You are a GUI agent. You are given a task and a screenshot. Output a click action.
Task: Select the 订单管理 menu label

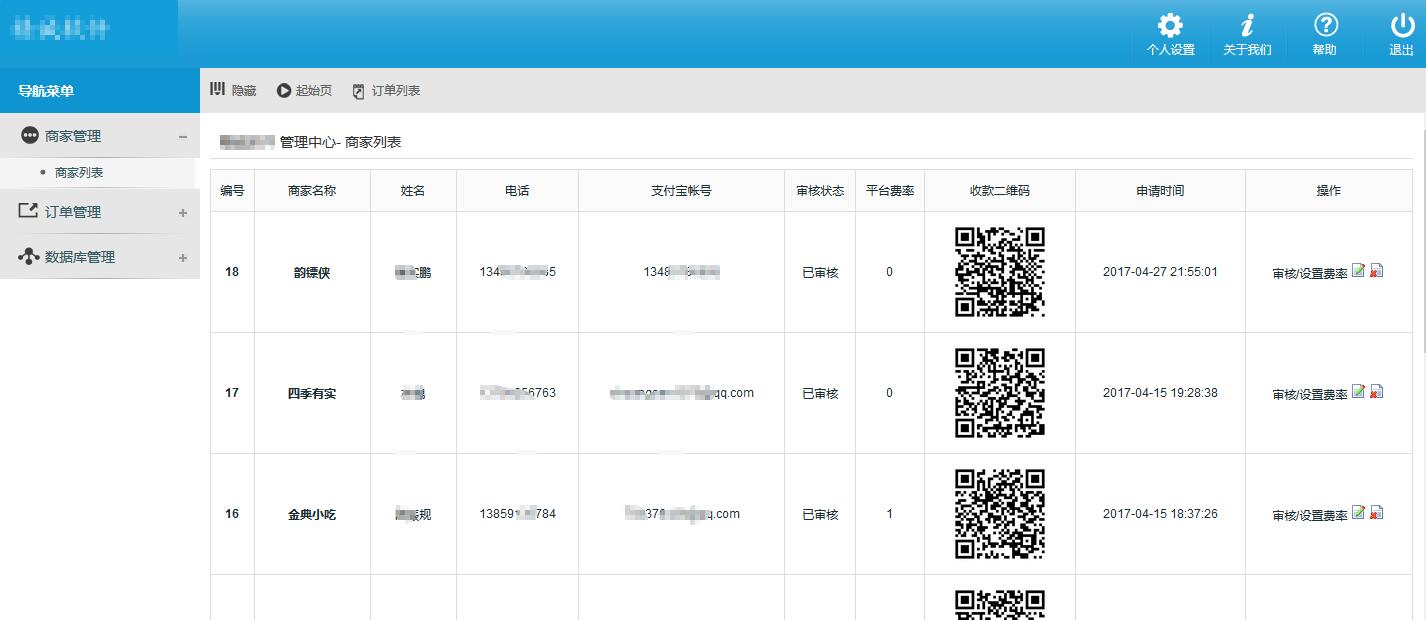[73, 212]
